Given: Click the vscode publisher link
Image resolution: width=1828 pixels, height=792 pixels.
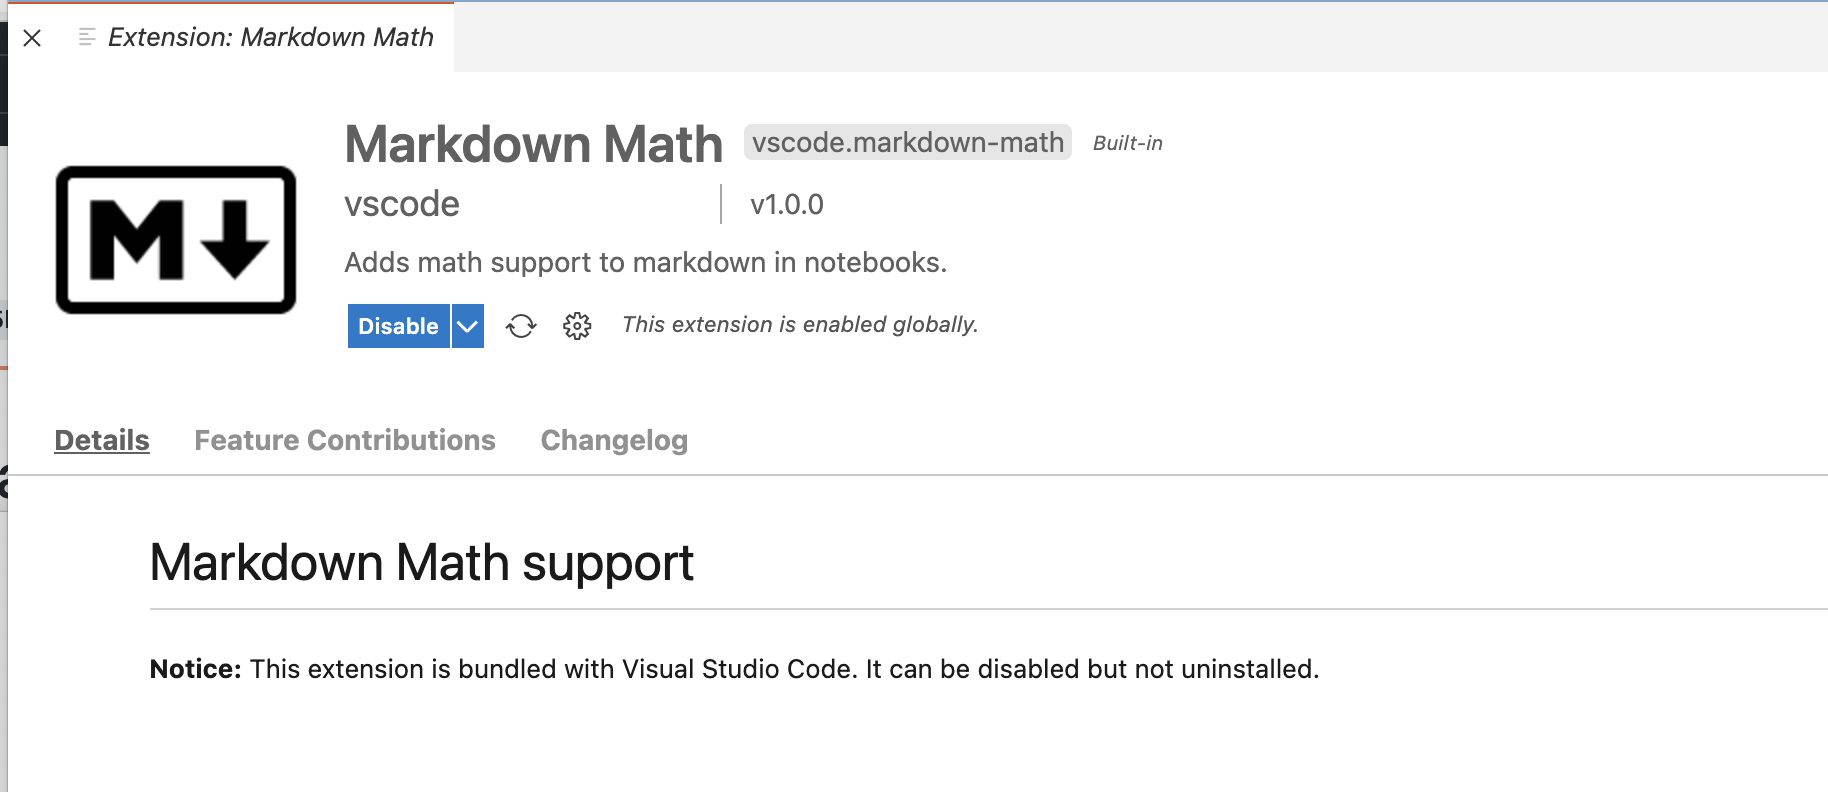Looking at the screenshot, I should tap(401, 204).
